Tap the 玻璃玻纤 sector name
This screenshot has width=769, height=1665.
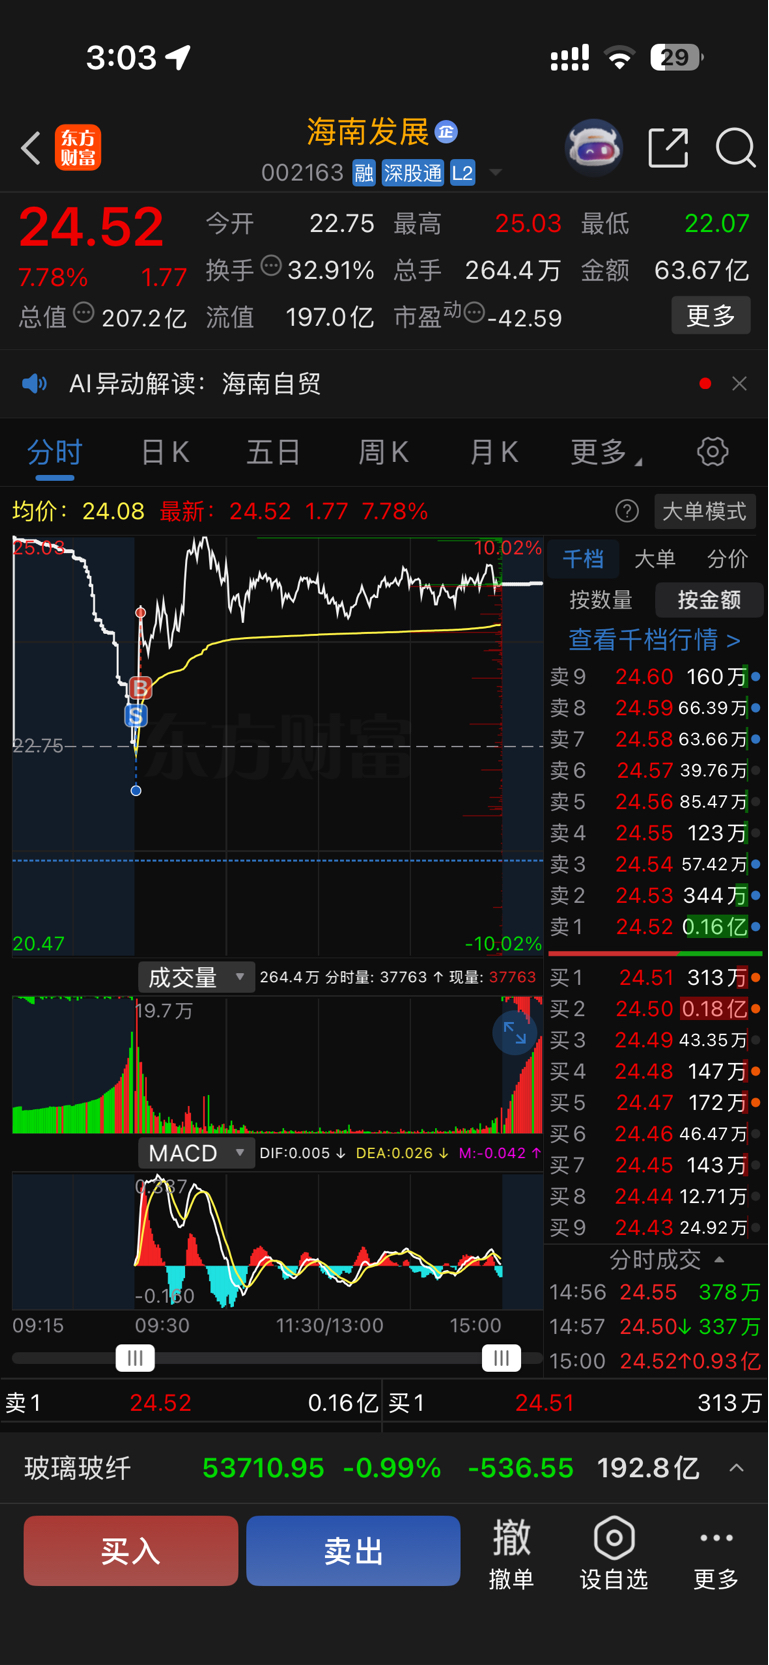78,1468
